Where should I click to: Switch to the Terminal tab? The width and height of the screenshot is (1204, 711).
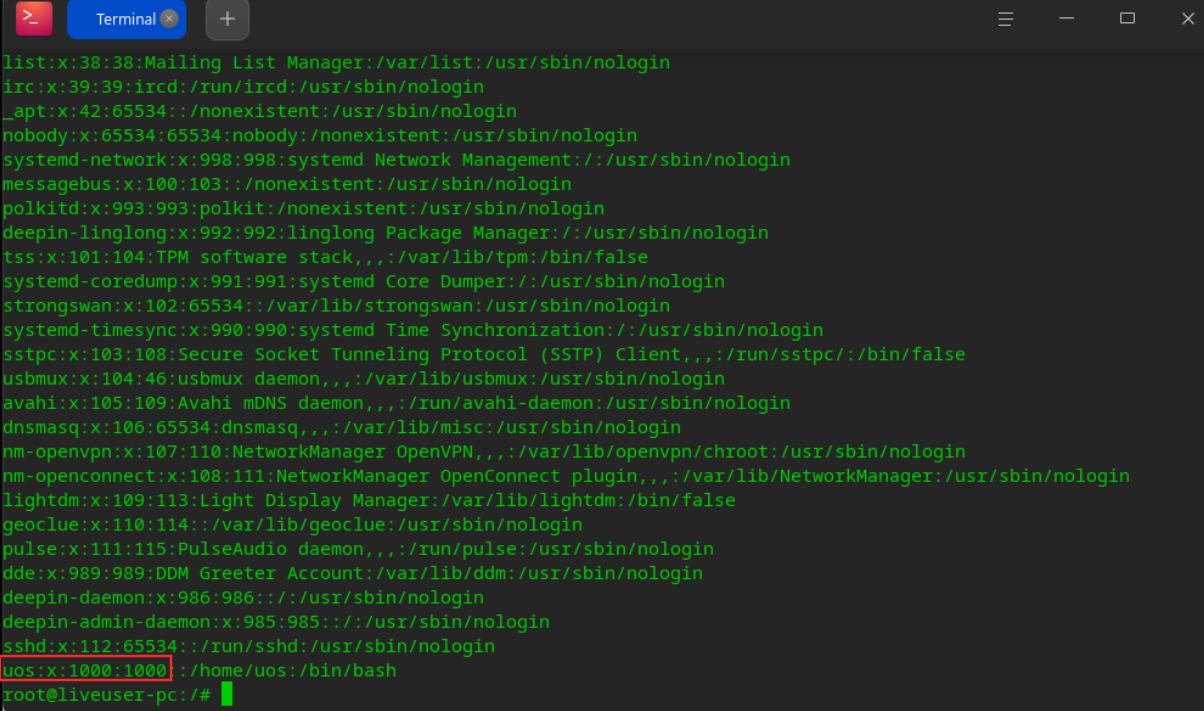[118, 19]
